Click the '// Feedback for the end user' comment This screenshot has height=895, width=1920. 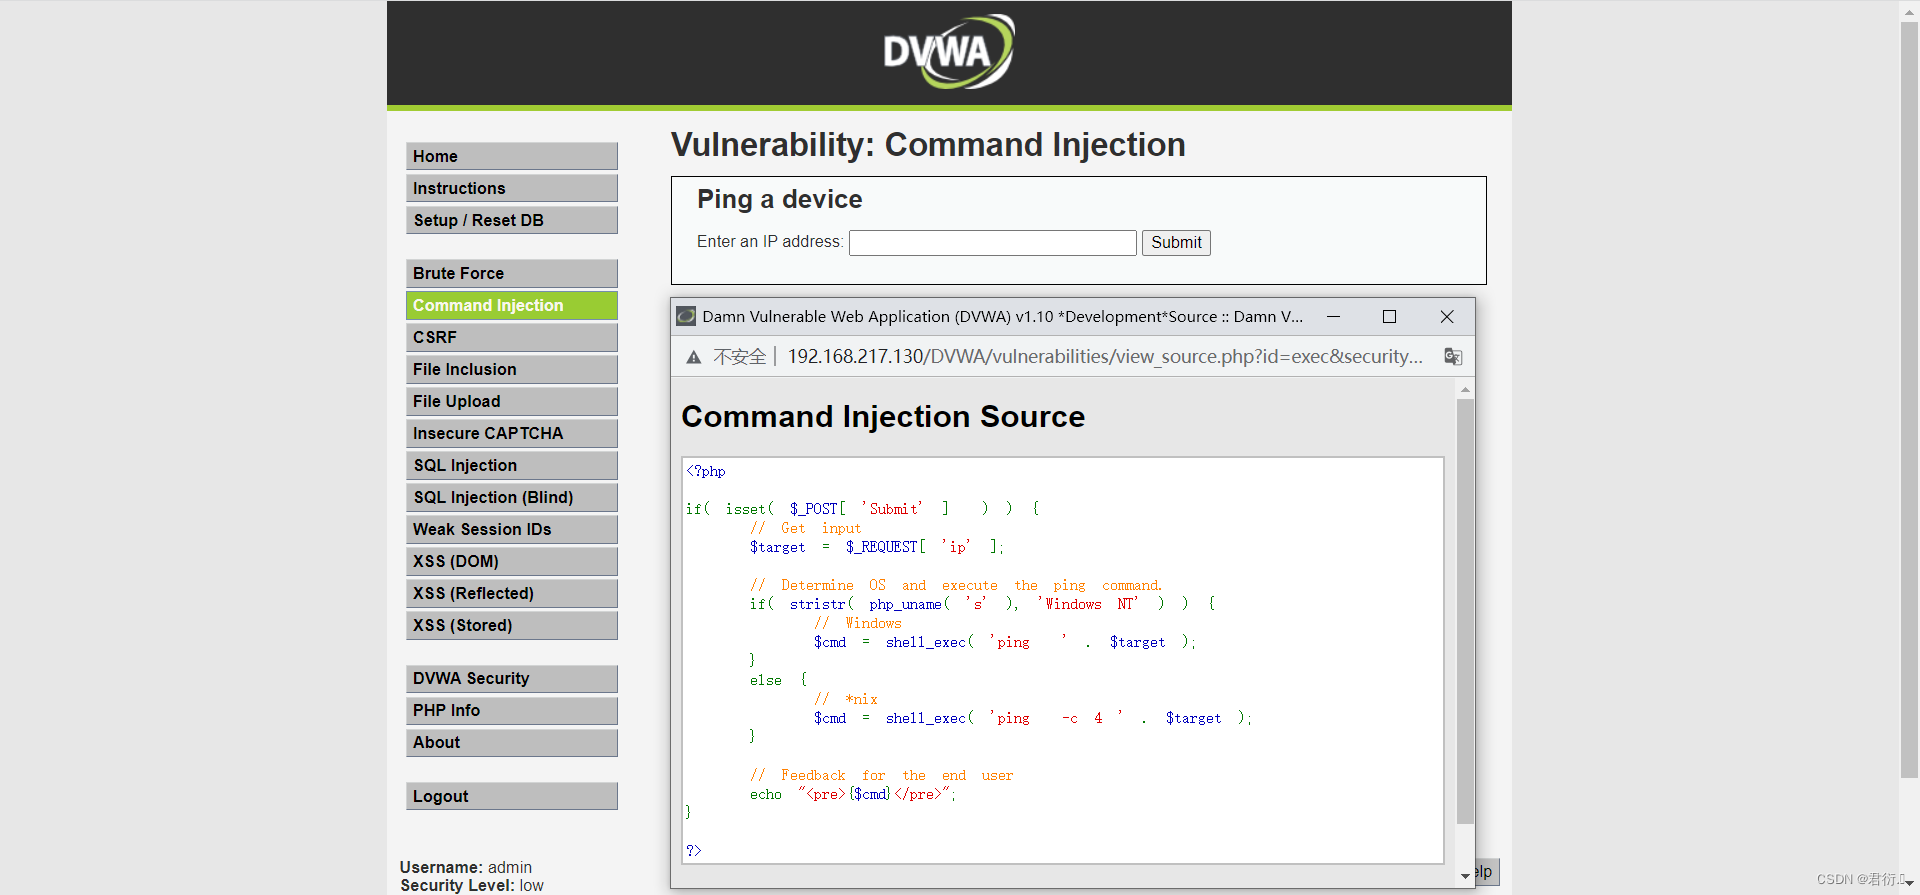tap(882, 775)
